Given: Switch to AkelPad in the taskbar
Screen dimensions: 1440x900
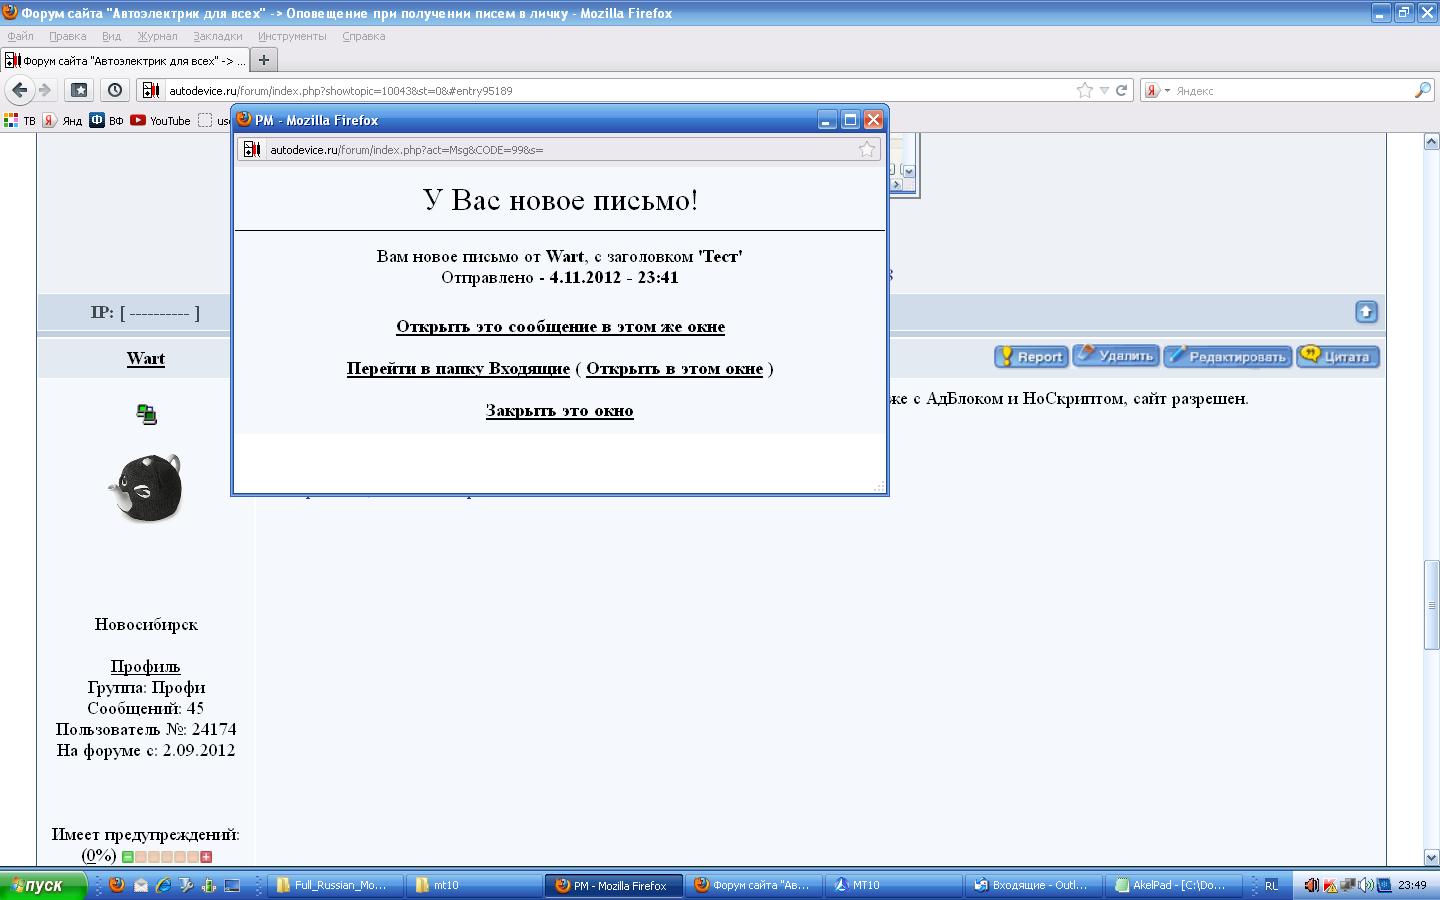Looking at the screenshot, I should (x=1172, y=885).
